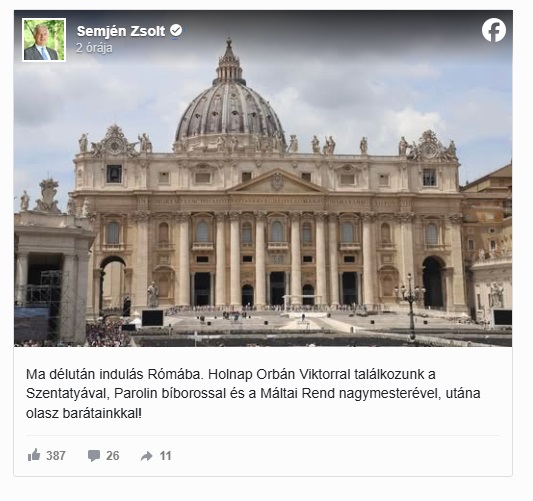Click the blue verified badge checkmark

pos(176,31)
